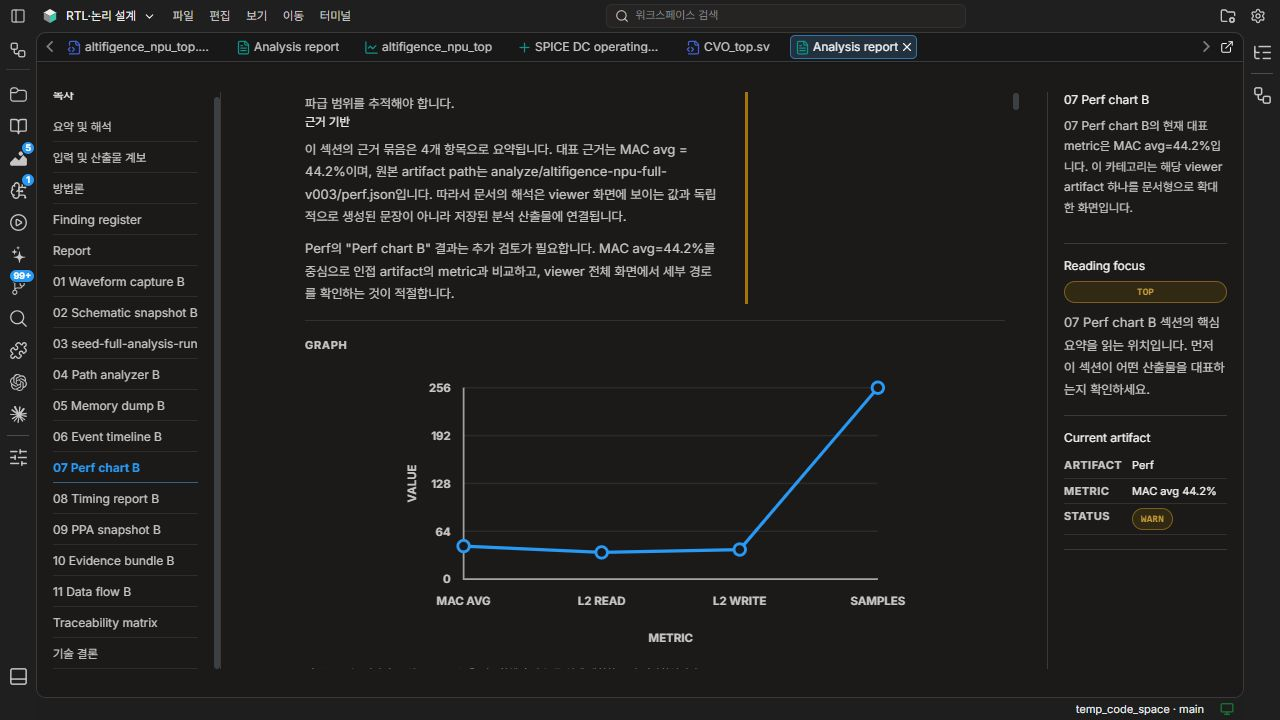This screenshot has height=720, width=1280.
Task: Open the search magnifier icon in activity bar
Action: pos(18,318)
